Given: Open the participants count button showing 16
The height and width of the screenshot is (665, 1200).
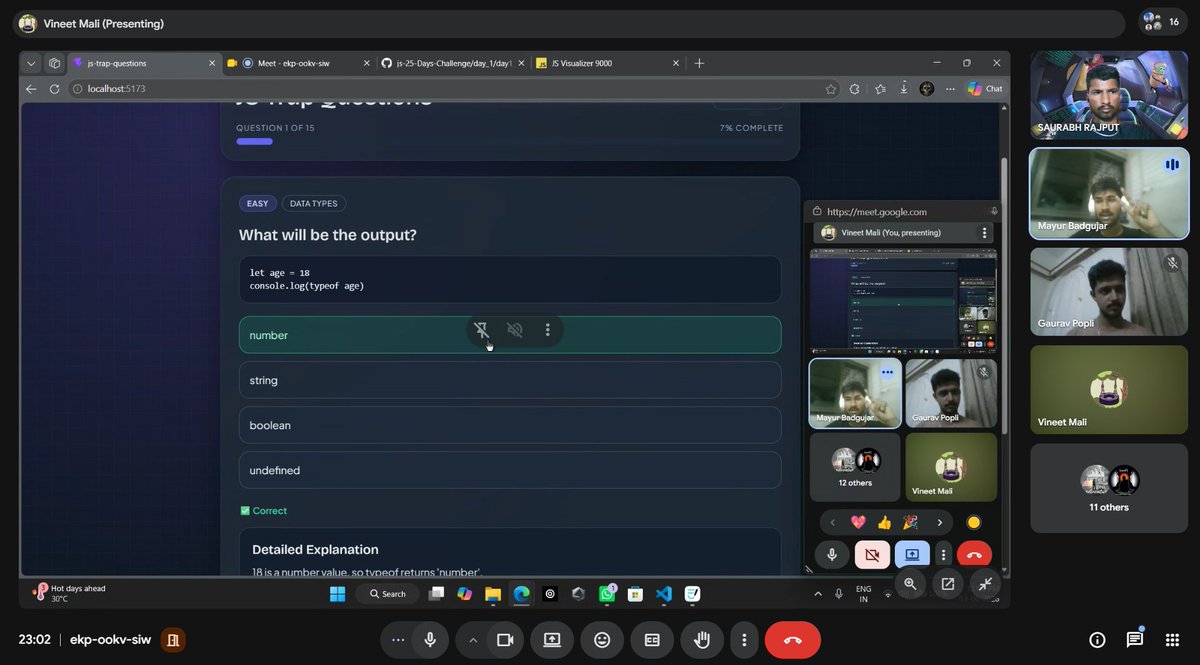Looking at the screenshot, I should [x=1163, y=22].
